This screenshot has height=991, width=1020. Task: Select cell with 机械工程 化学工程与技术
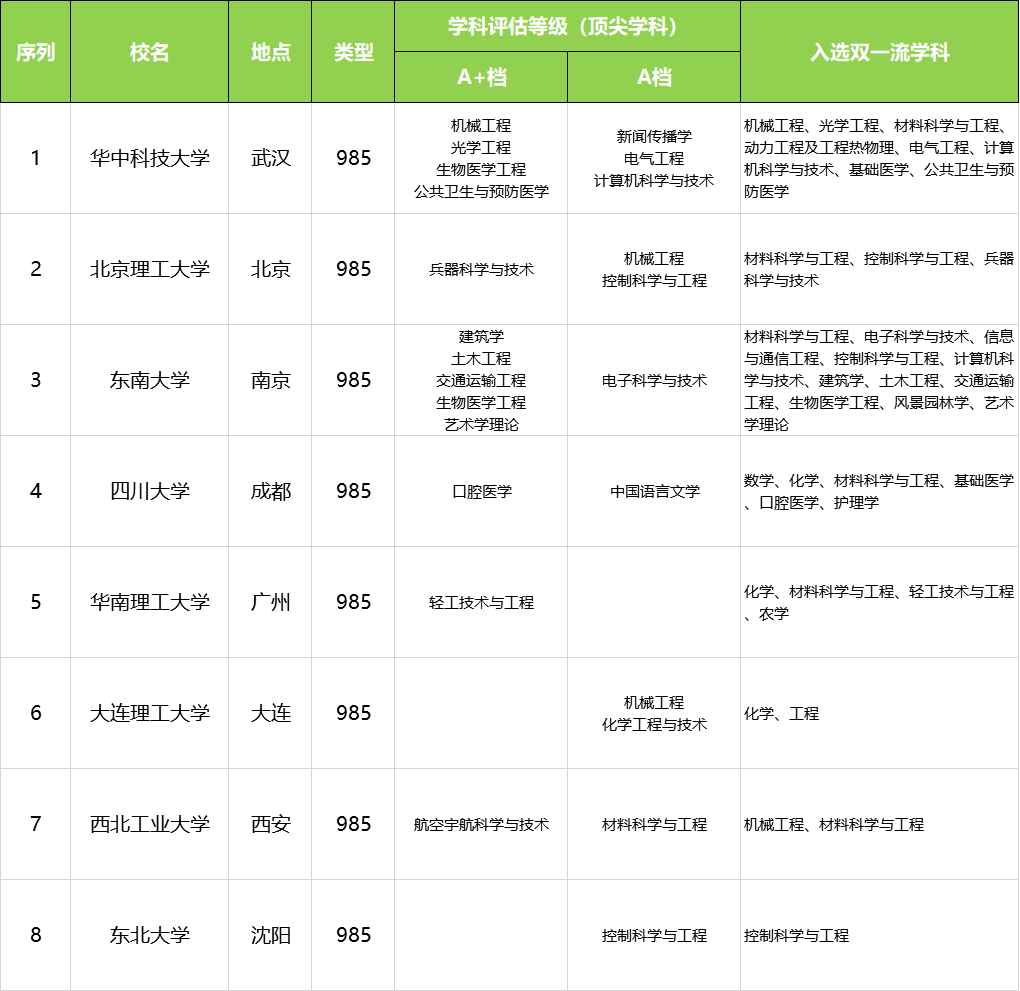click(654, 713)
